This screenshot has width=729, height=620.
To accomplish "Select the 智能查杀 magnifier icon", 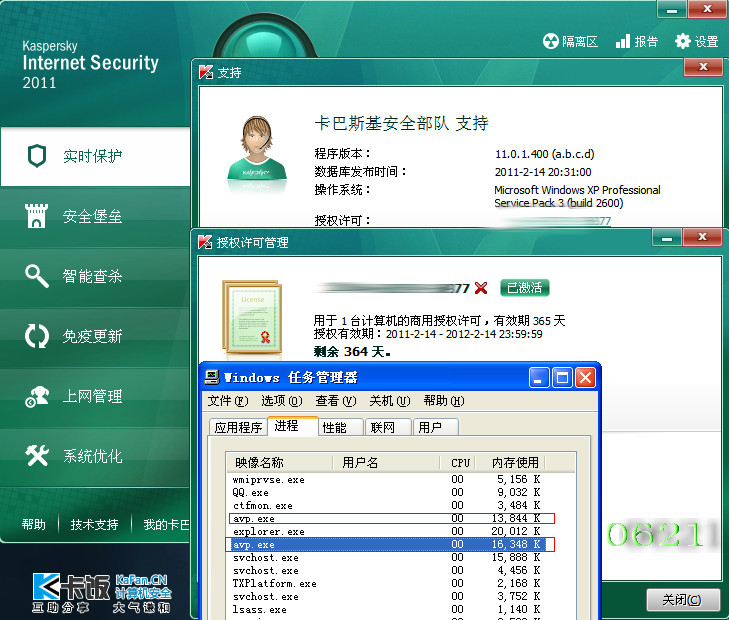I will coord(37,276).
